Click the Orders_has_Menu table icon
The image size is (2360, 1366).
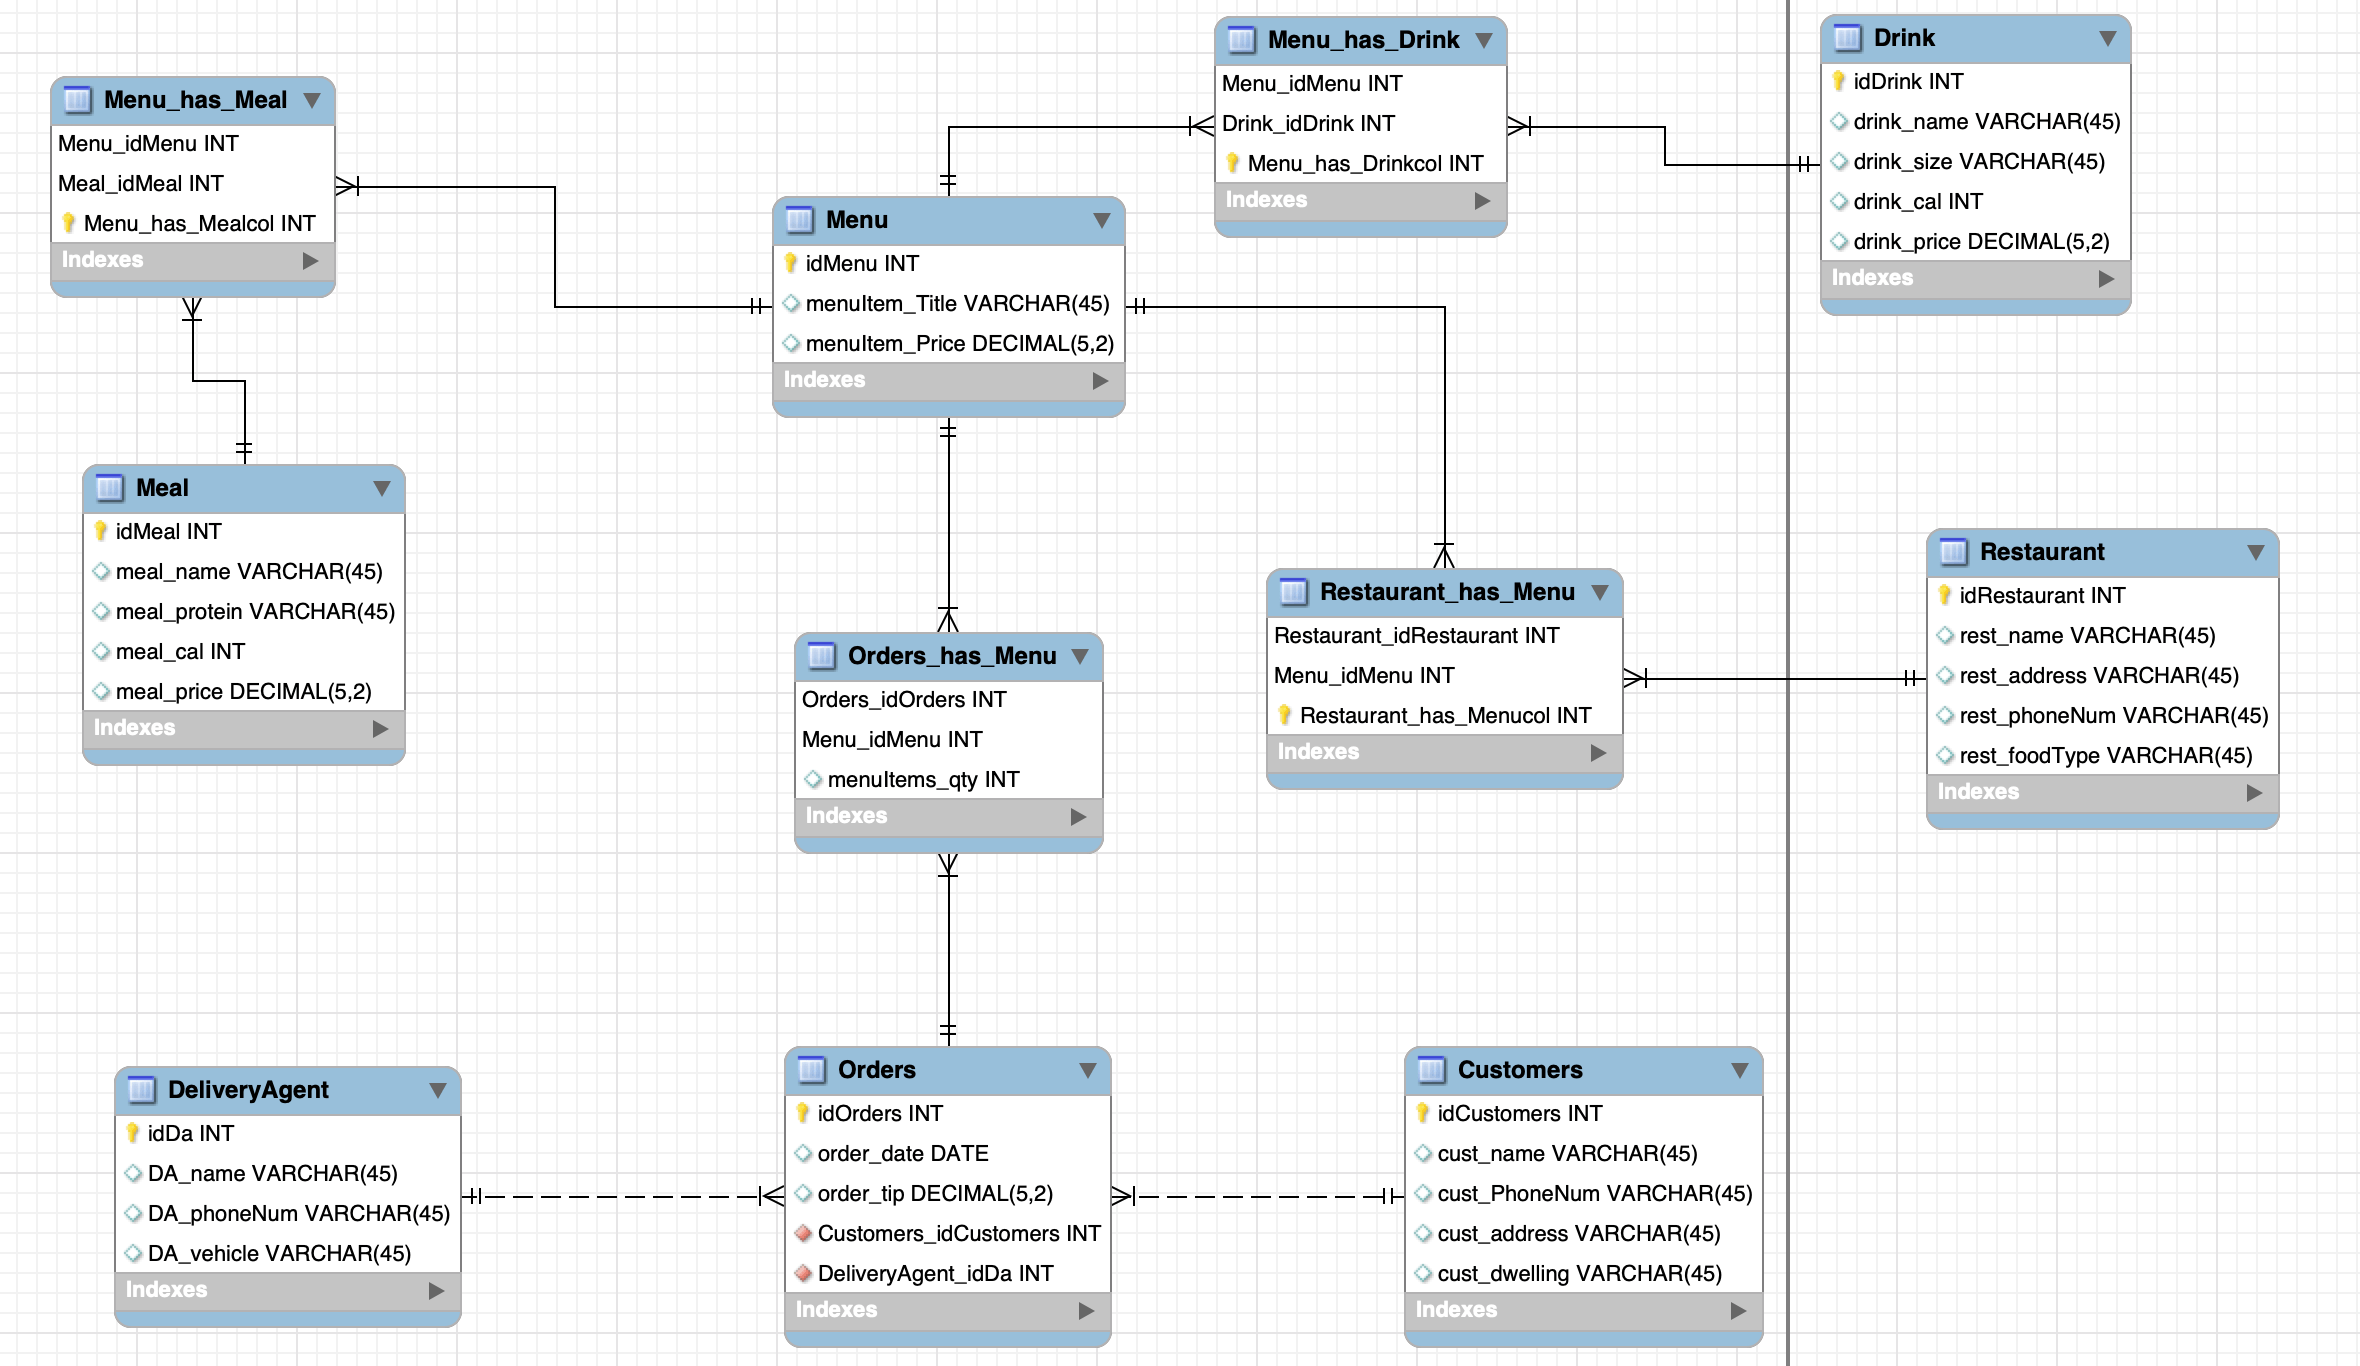(x=822, y=656)
